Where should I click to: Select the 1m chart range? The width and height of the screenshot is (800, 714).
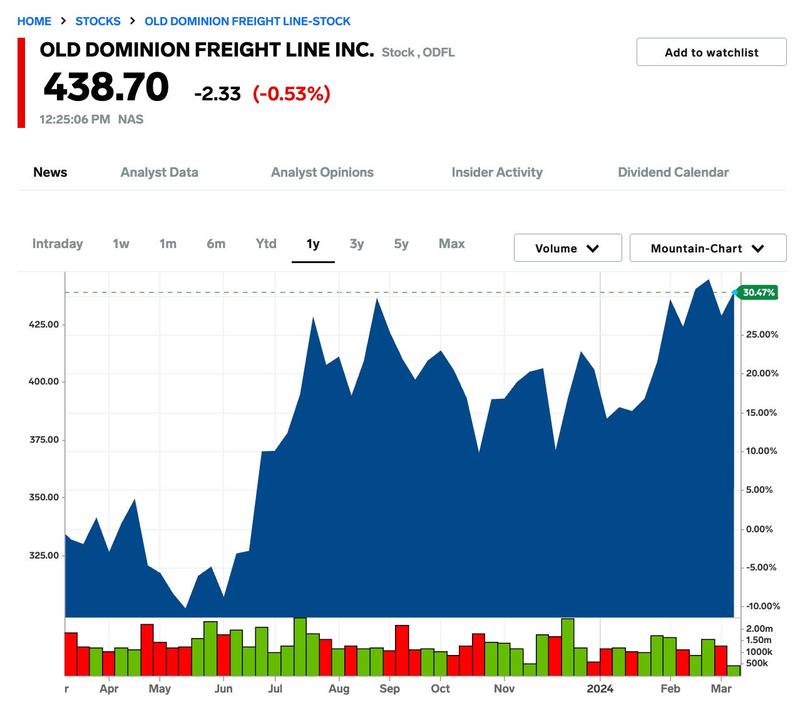point(168,243)
